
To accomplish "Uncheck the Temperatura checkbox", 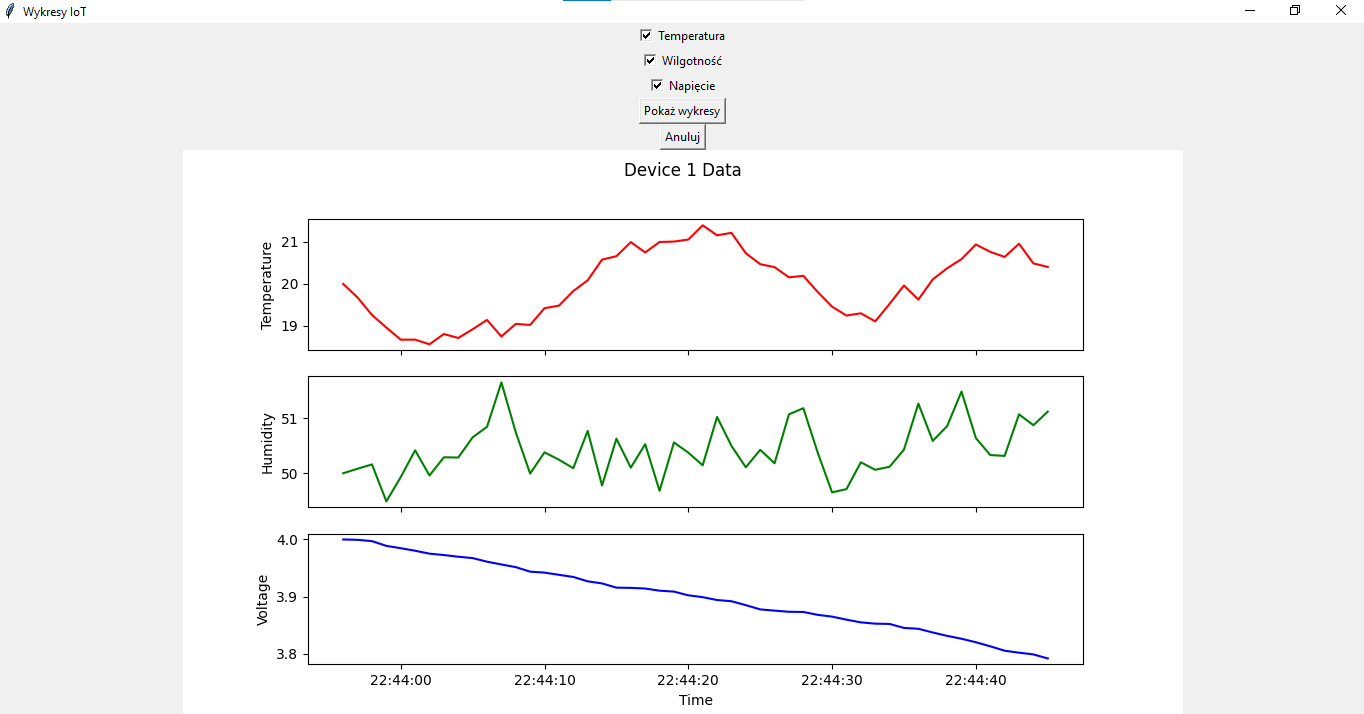I will [x=646, y=35].
